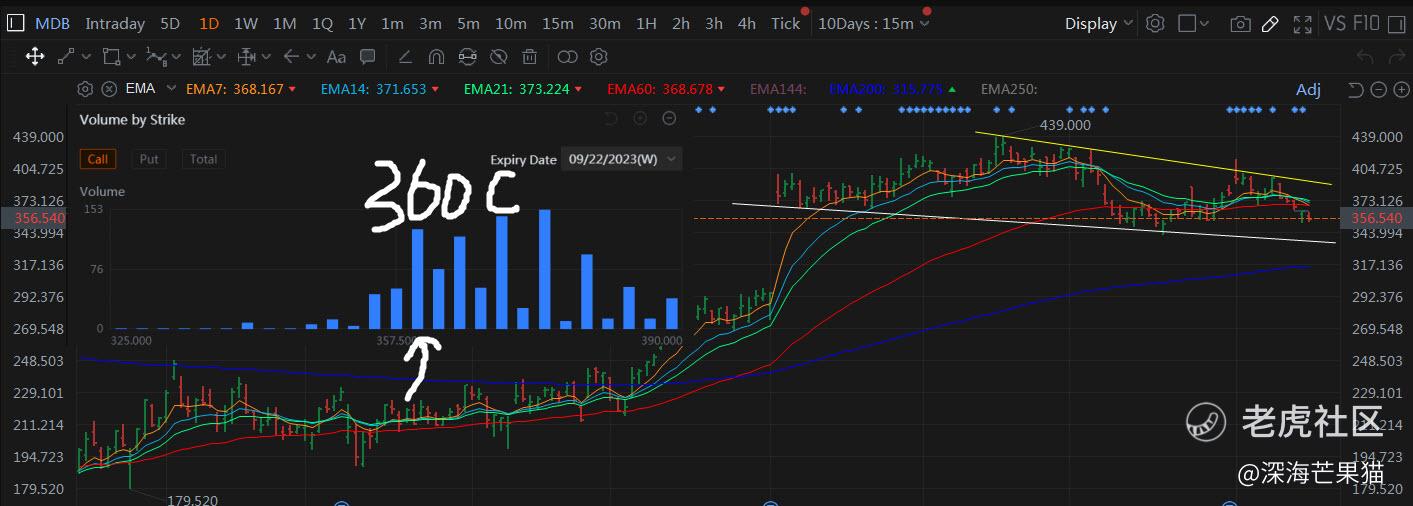1413x506 pixels.
Task: Click the tallest blue volume bar
Action: click(x=545, y=269)
